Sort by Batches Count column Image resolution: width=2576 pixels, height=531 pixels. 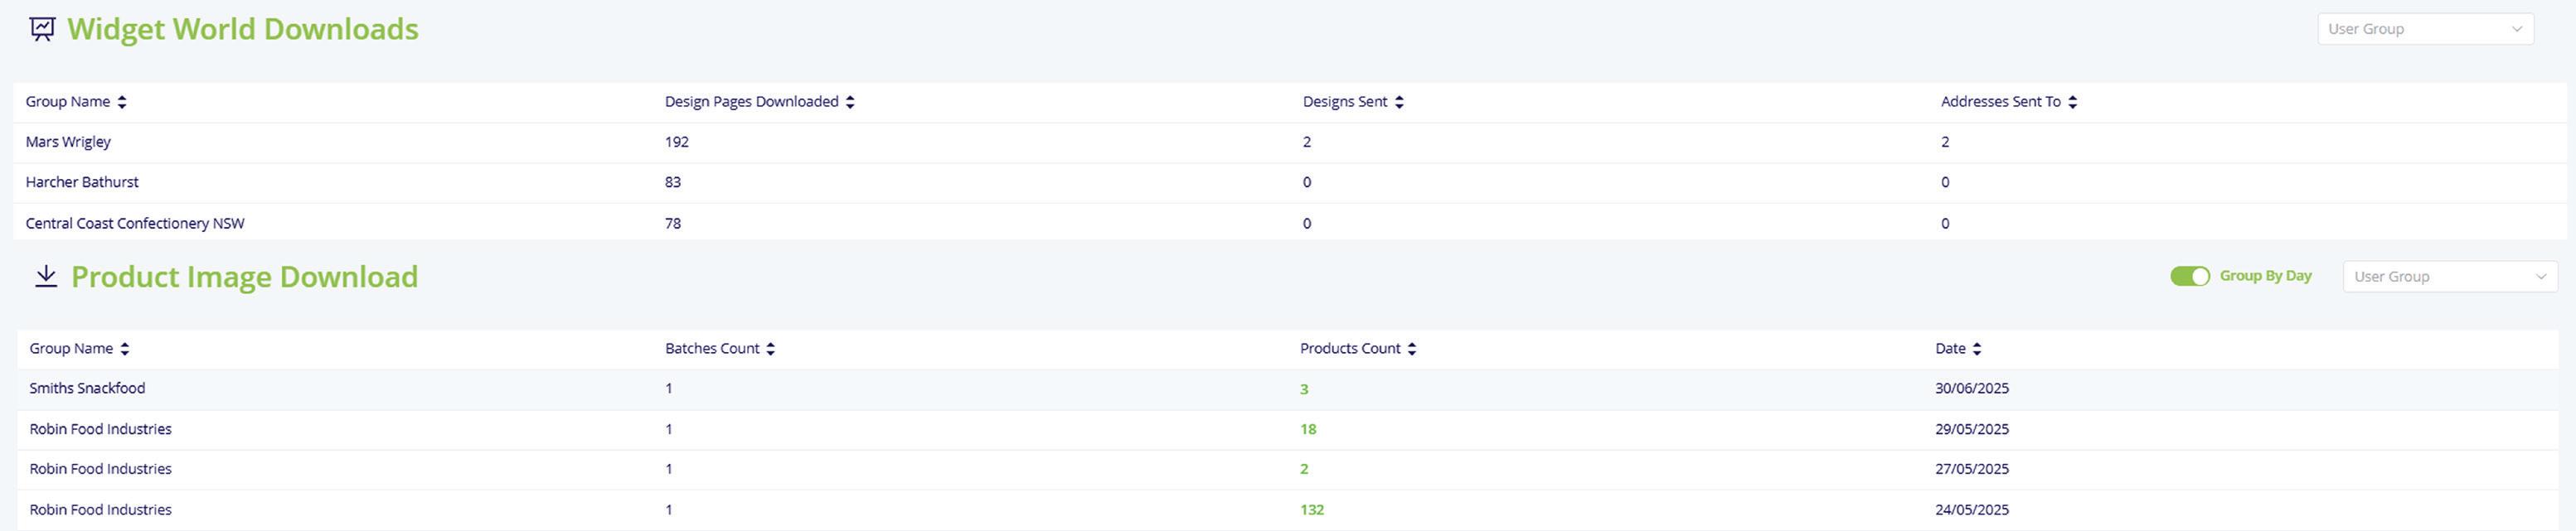click(770, 349)
